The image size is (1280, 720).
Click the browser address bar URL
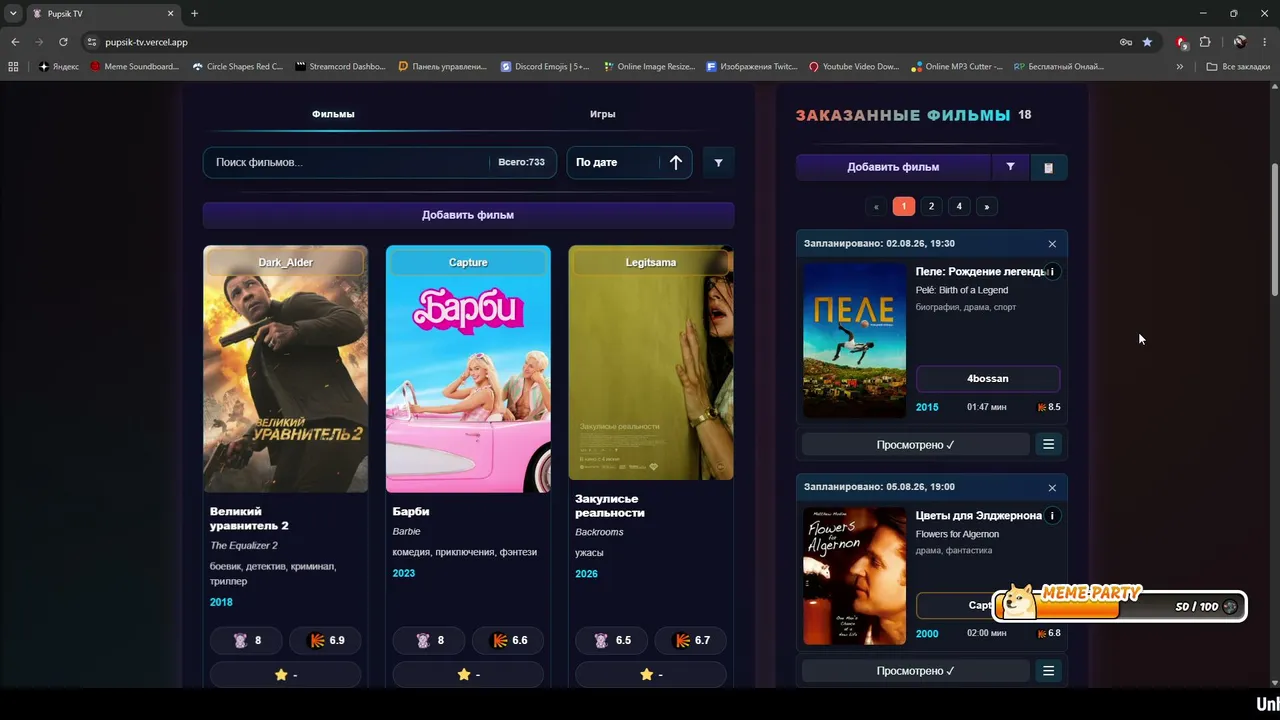146,42
